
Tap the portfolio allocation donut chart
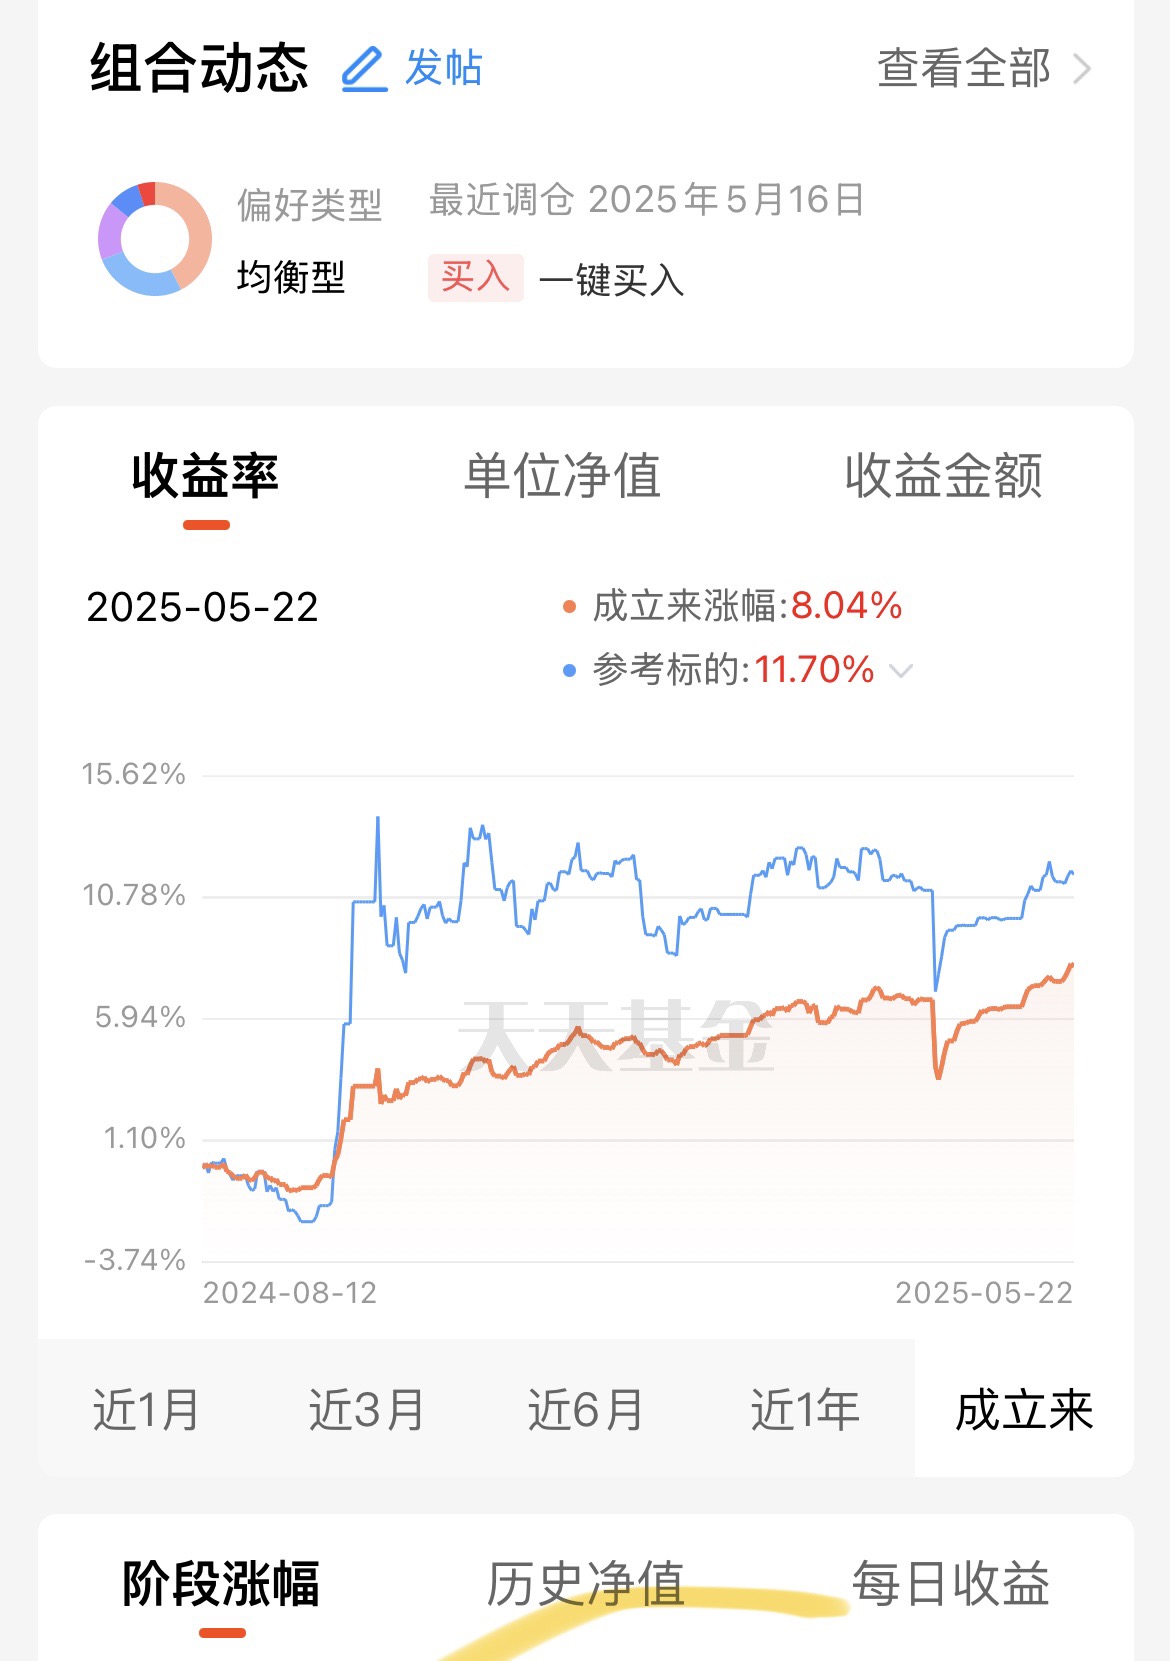coord(155,239)
